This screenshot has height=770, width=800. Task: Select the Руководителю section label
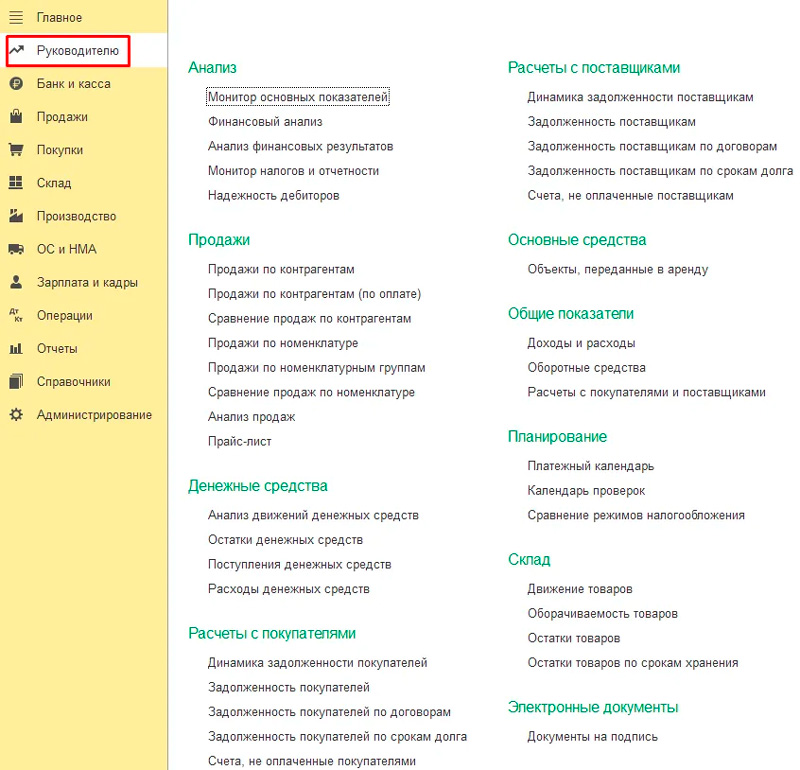[x=78, y=51]
